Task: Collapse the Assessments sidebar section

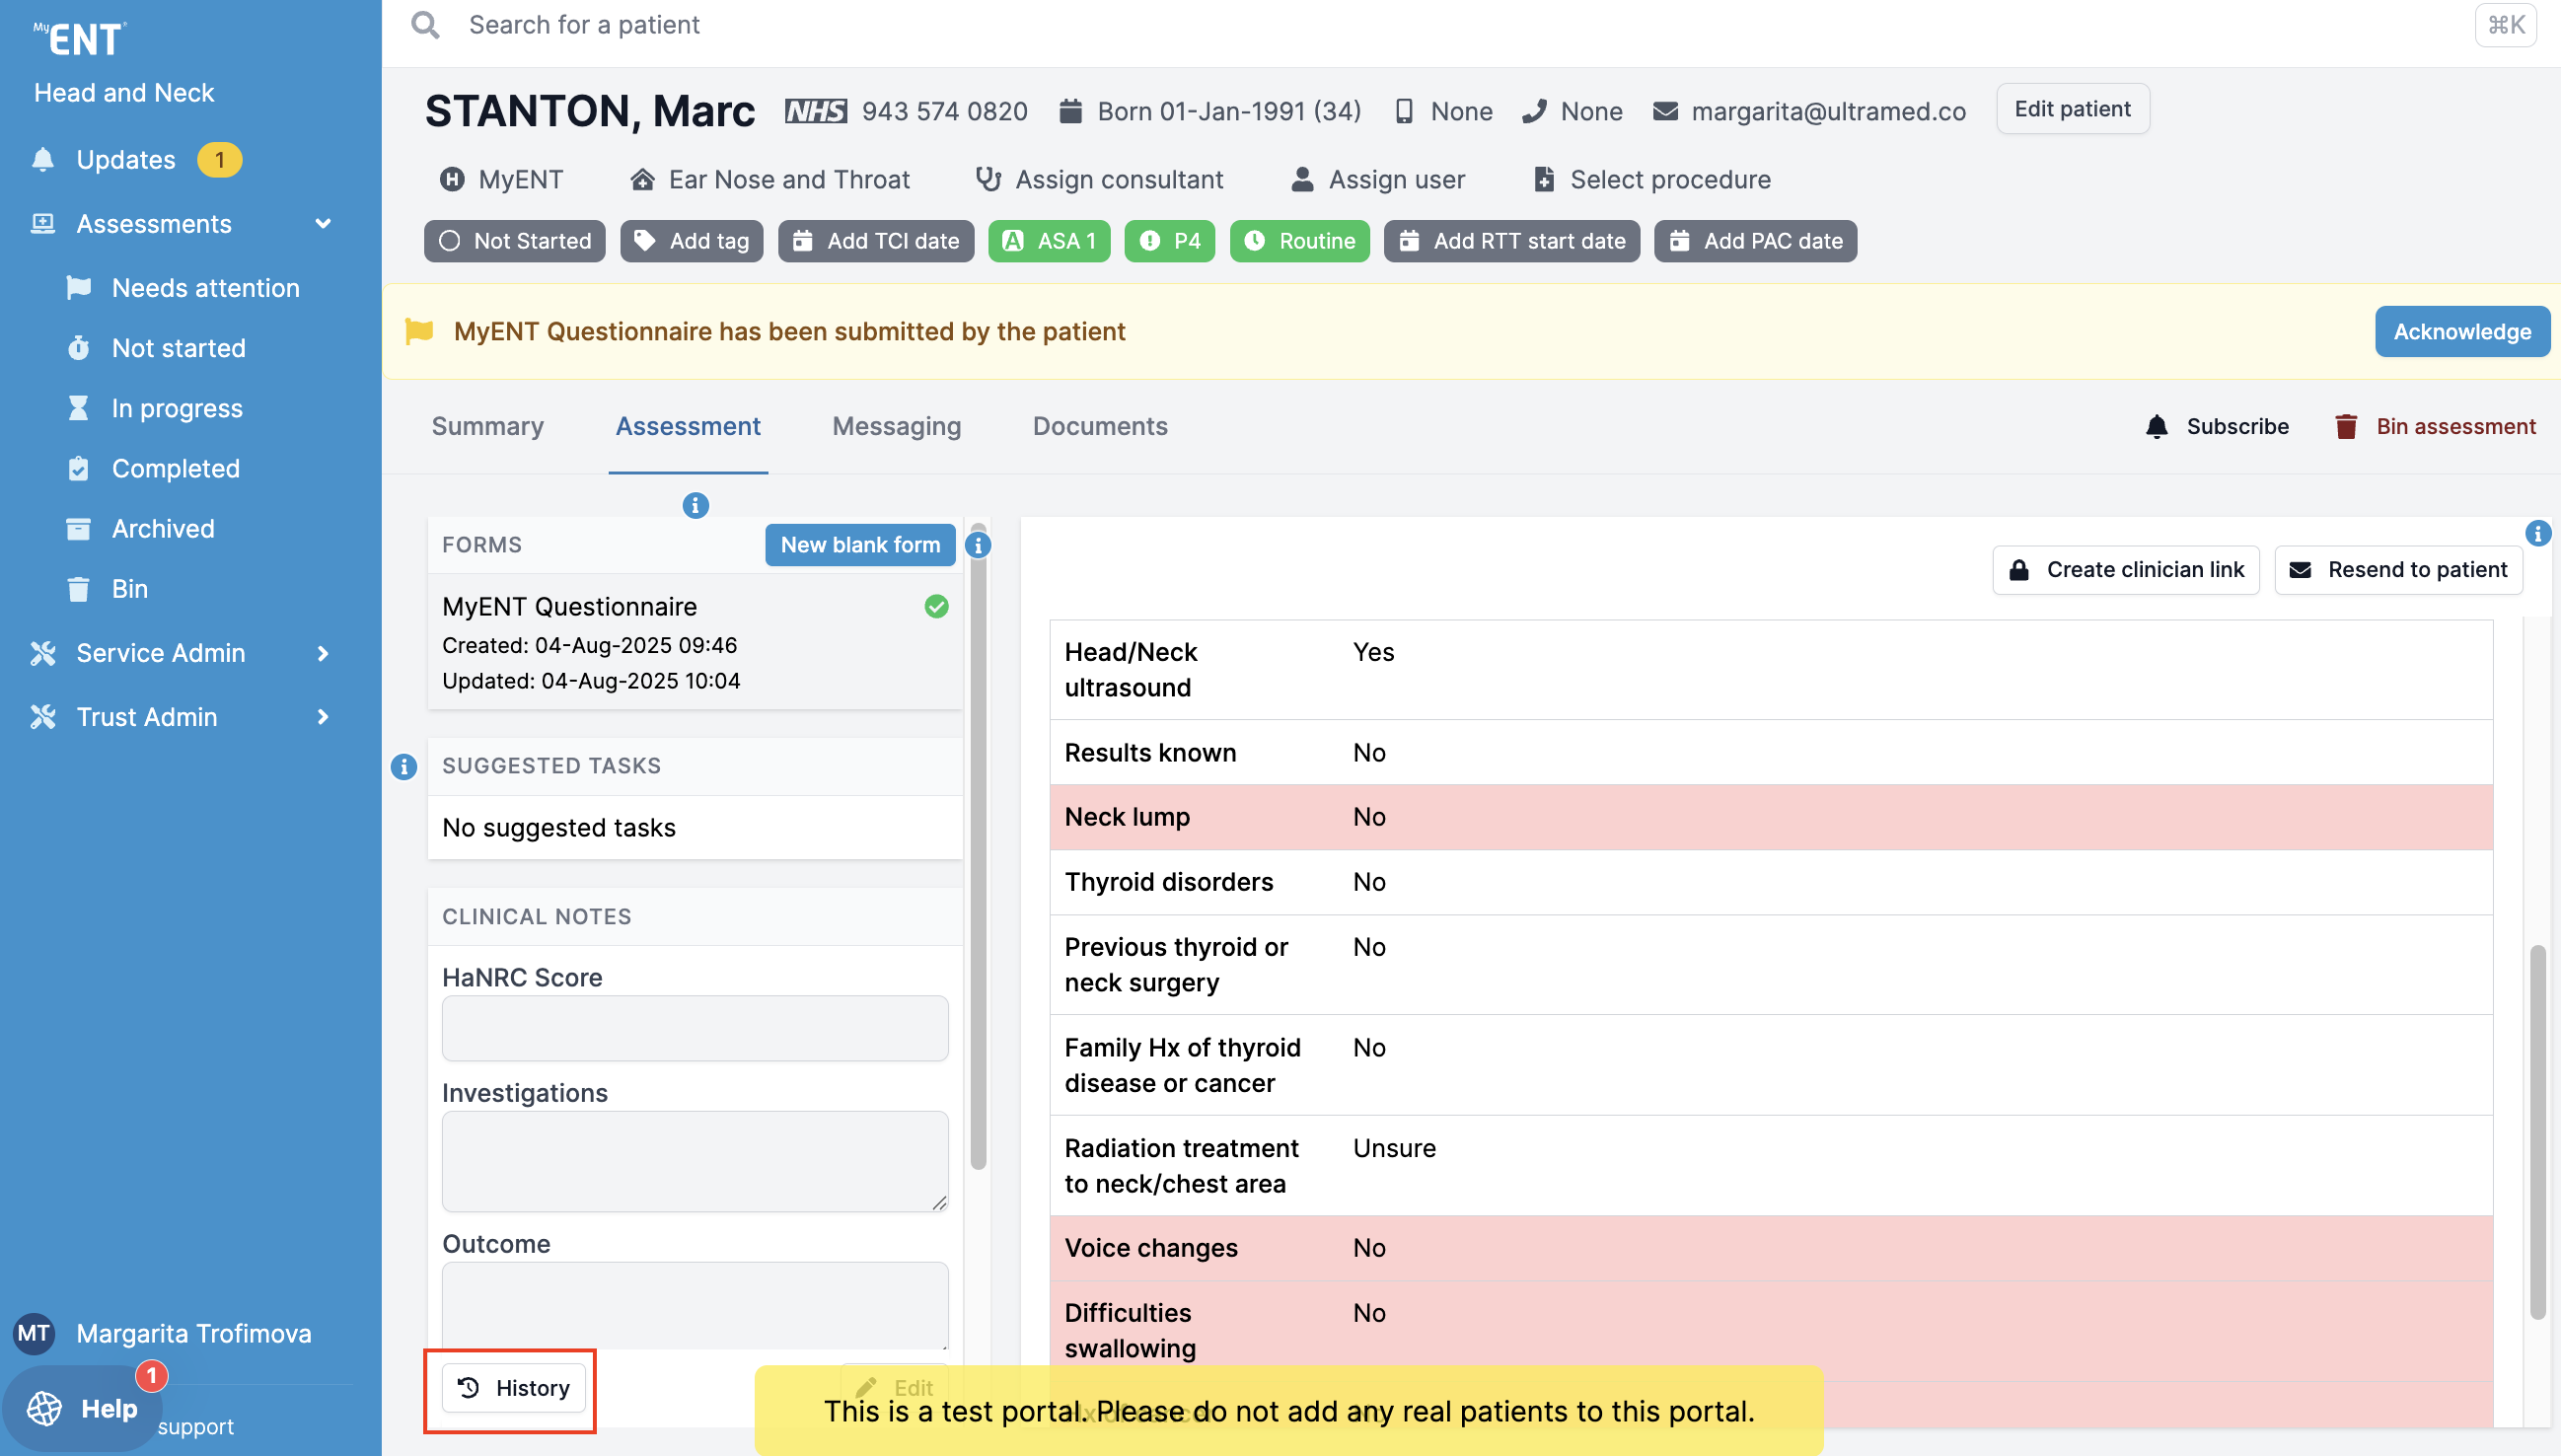Action: click(322, 224)
